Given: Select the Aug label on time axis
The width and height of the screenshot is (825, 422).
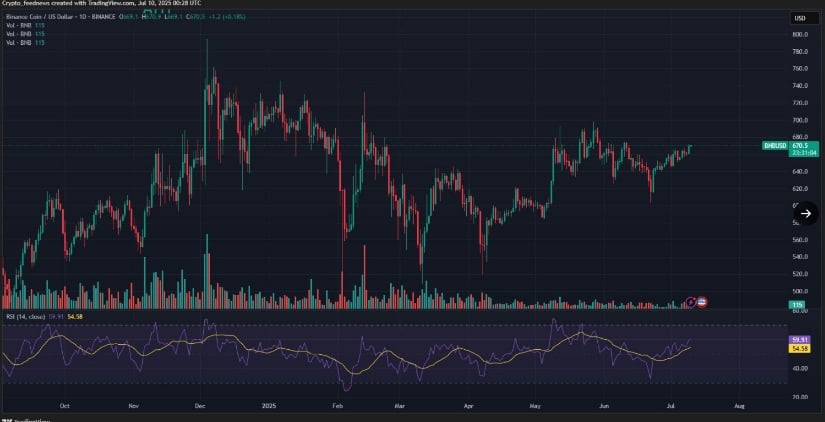Looking at the screenshot, I should [739, 406].
